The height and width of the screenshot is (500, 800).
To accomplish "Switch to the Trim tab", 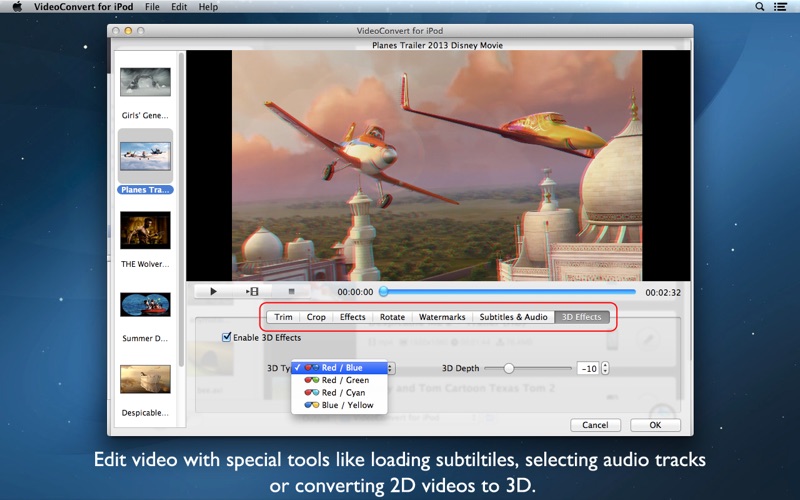I will click(283, 317).
